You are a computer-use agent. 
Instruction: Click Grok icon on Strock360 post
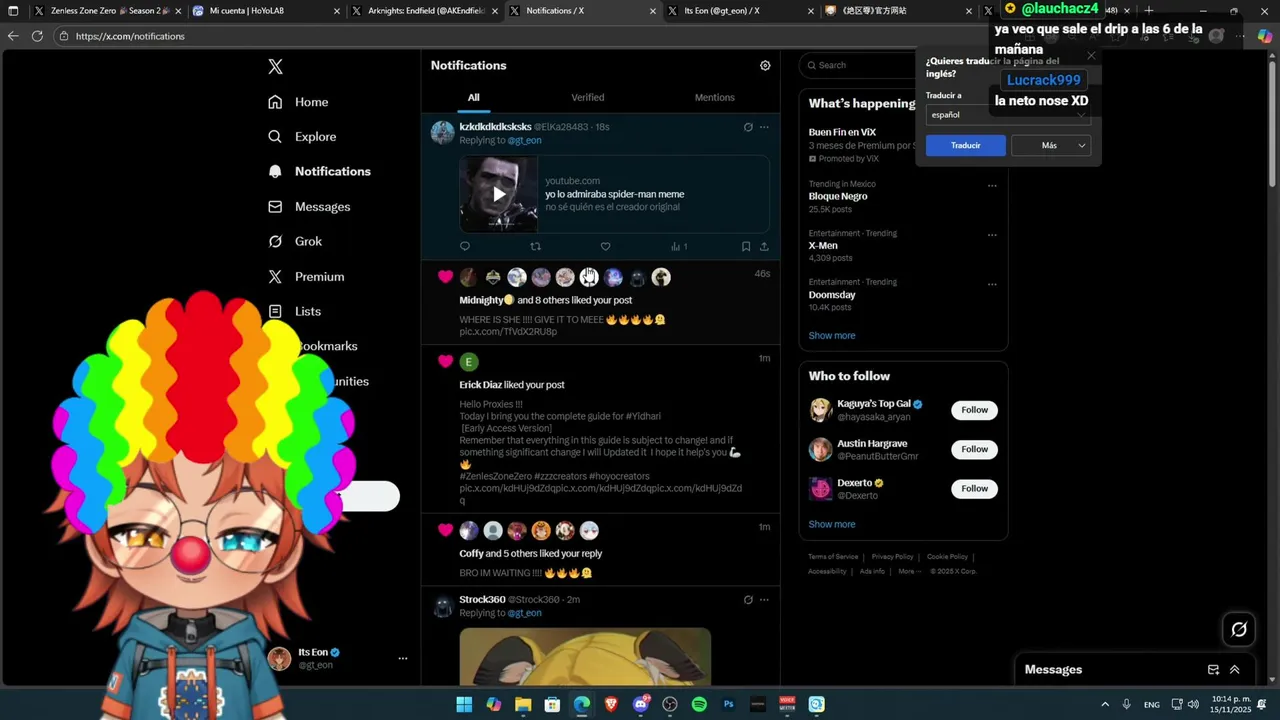748,600
